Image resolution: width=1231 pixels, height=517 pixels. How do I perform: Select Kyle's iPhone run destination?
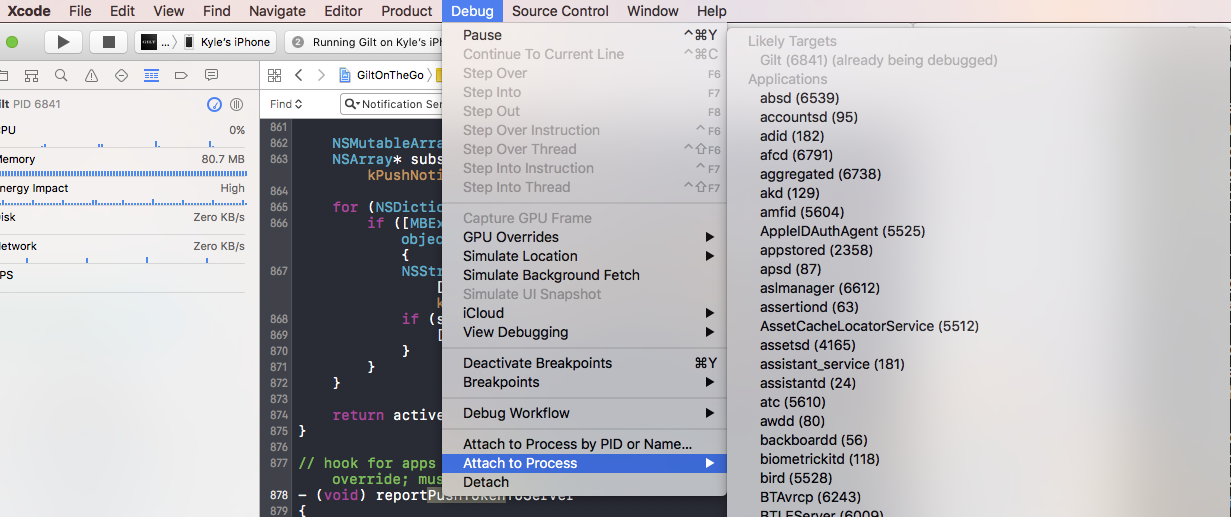tap(228, 42)
